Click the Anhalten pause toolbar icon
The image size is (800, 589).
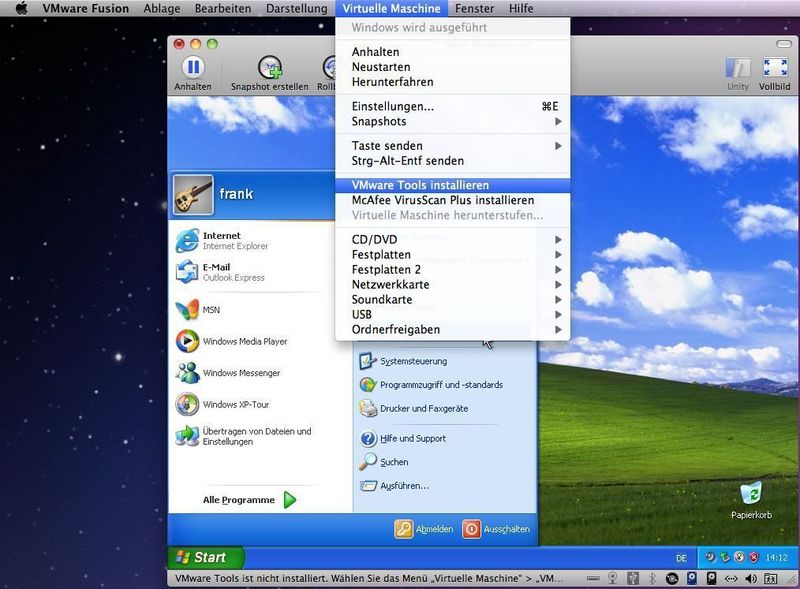(x=193, y=67)
